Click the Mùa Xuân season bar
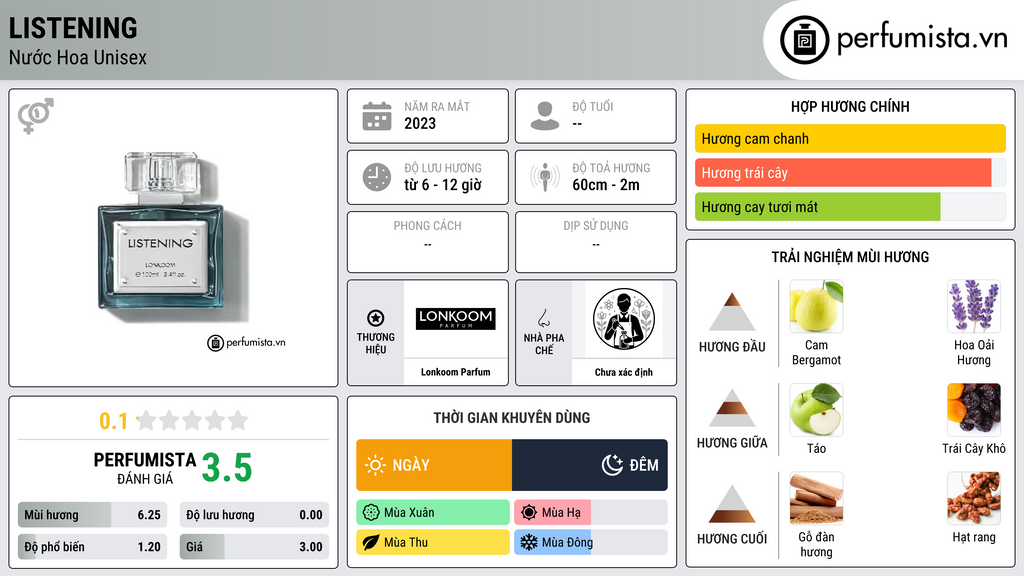The image size is (1024, 576). 433,513
